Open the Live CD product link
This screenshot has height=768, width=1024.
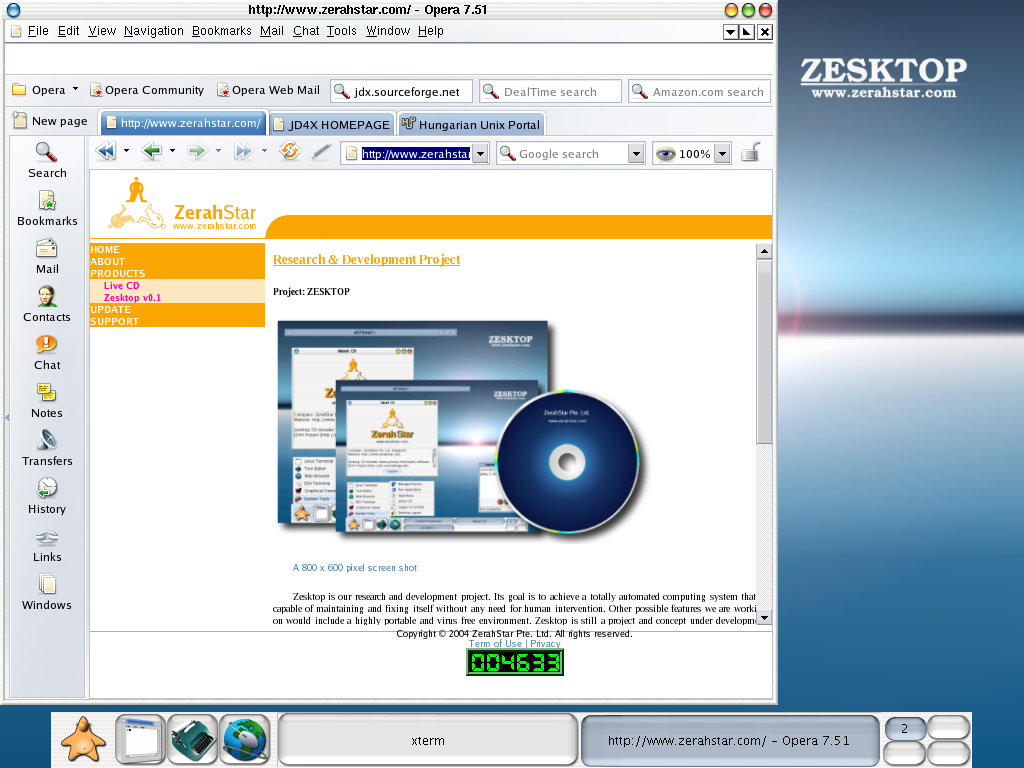coord(121,285)
